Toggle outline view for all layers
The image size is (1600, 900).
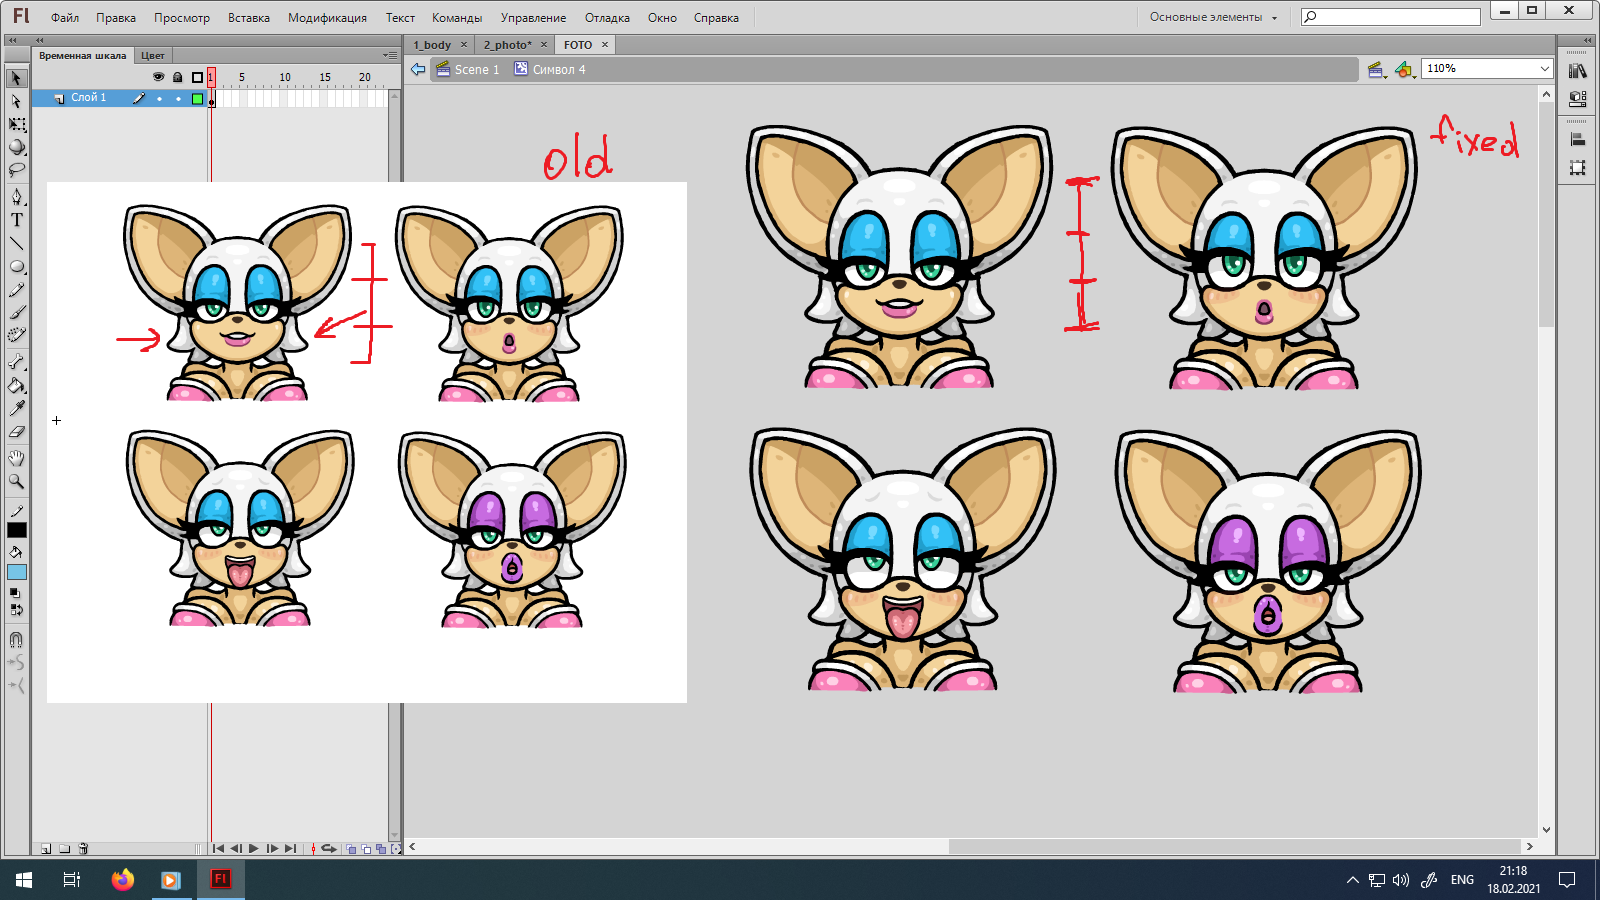(x=197, y=77)
